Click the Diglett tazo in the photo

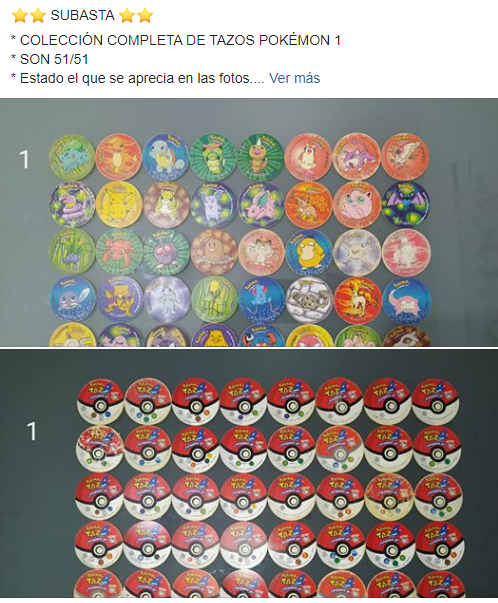tap(214, 252)
